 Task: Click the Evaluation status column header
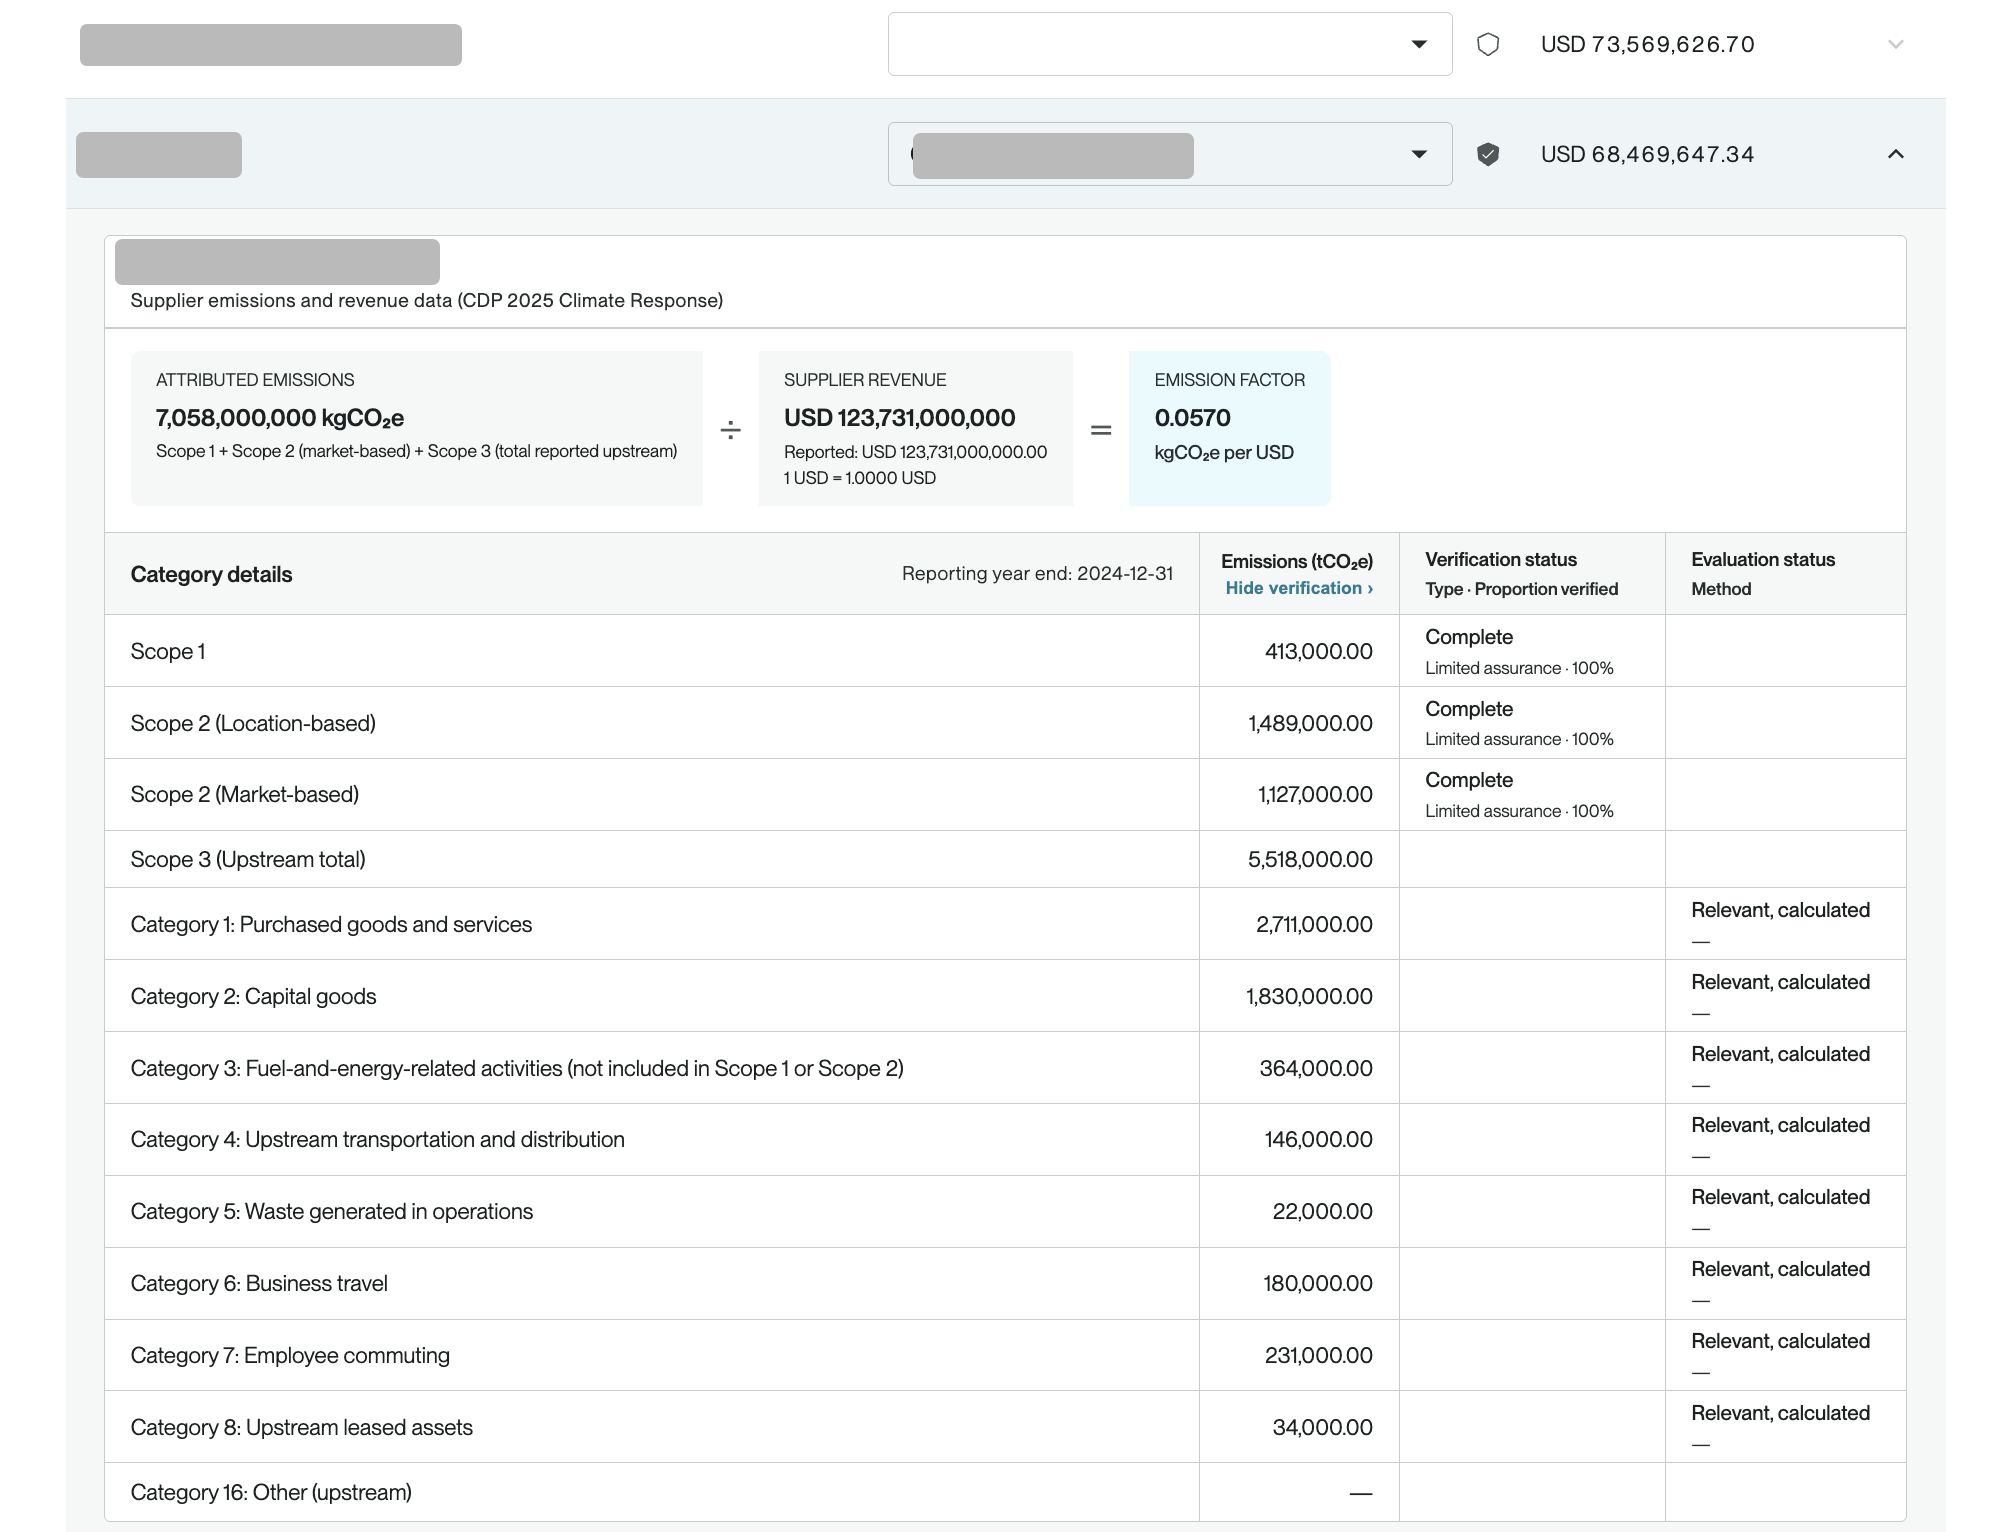(x=1762, y=559)
